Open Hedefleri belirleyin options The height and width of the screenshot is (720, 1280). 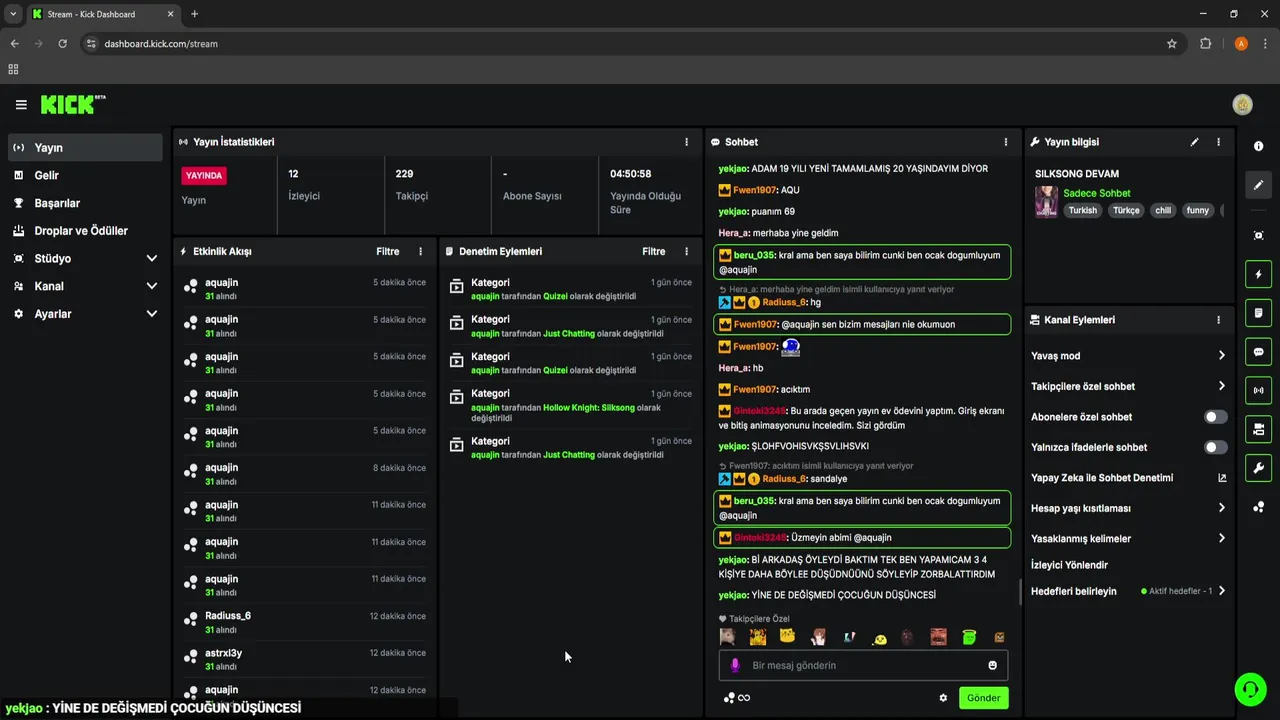point(1129,591)
